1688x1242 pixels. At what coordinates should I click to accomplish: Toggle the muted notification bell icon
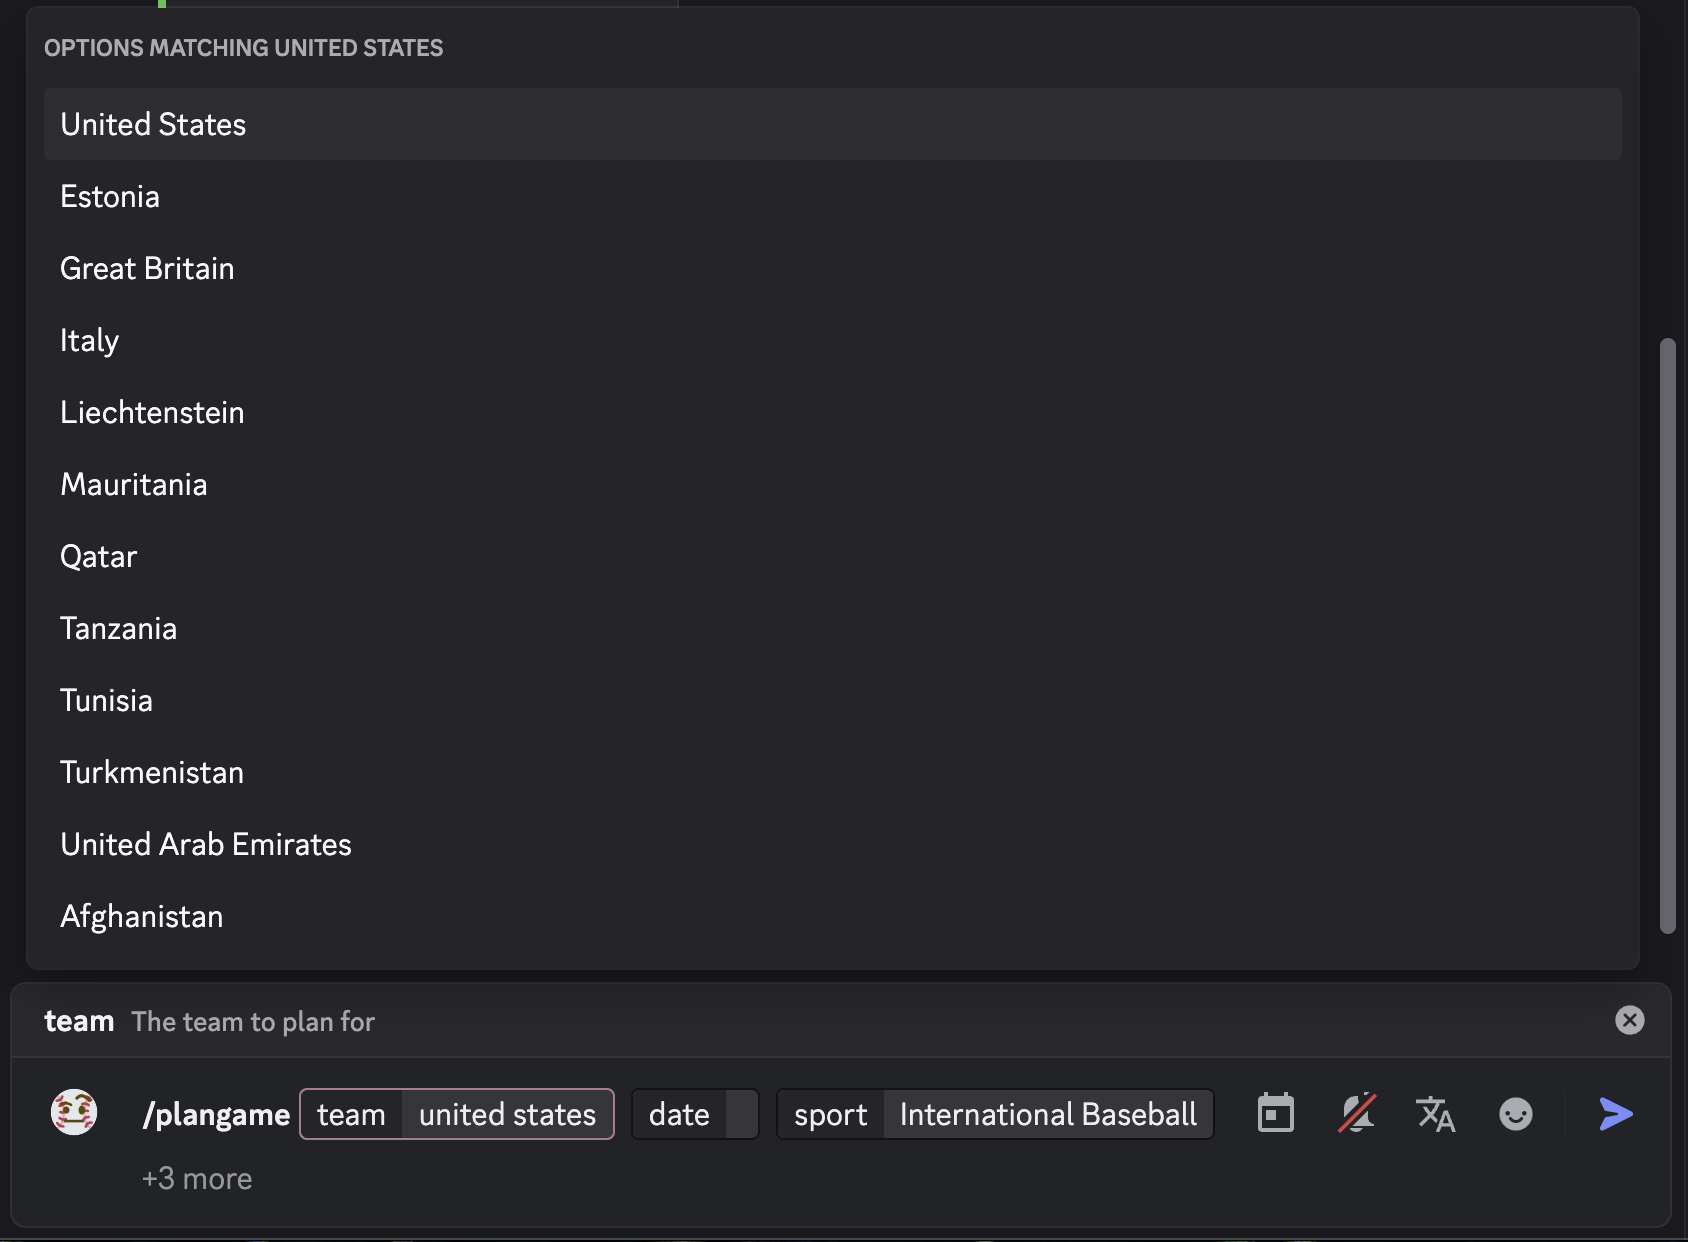(x=1356, y=1114)
